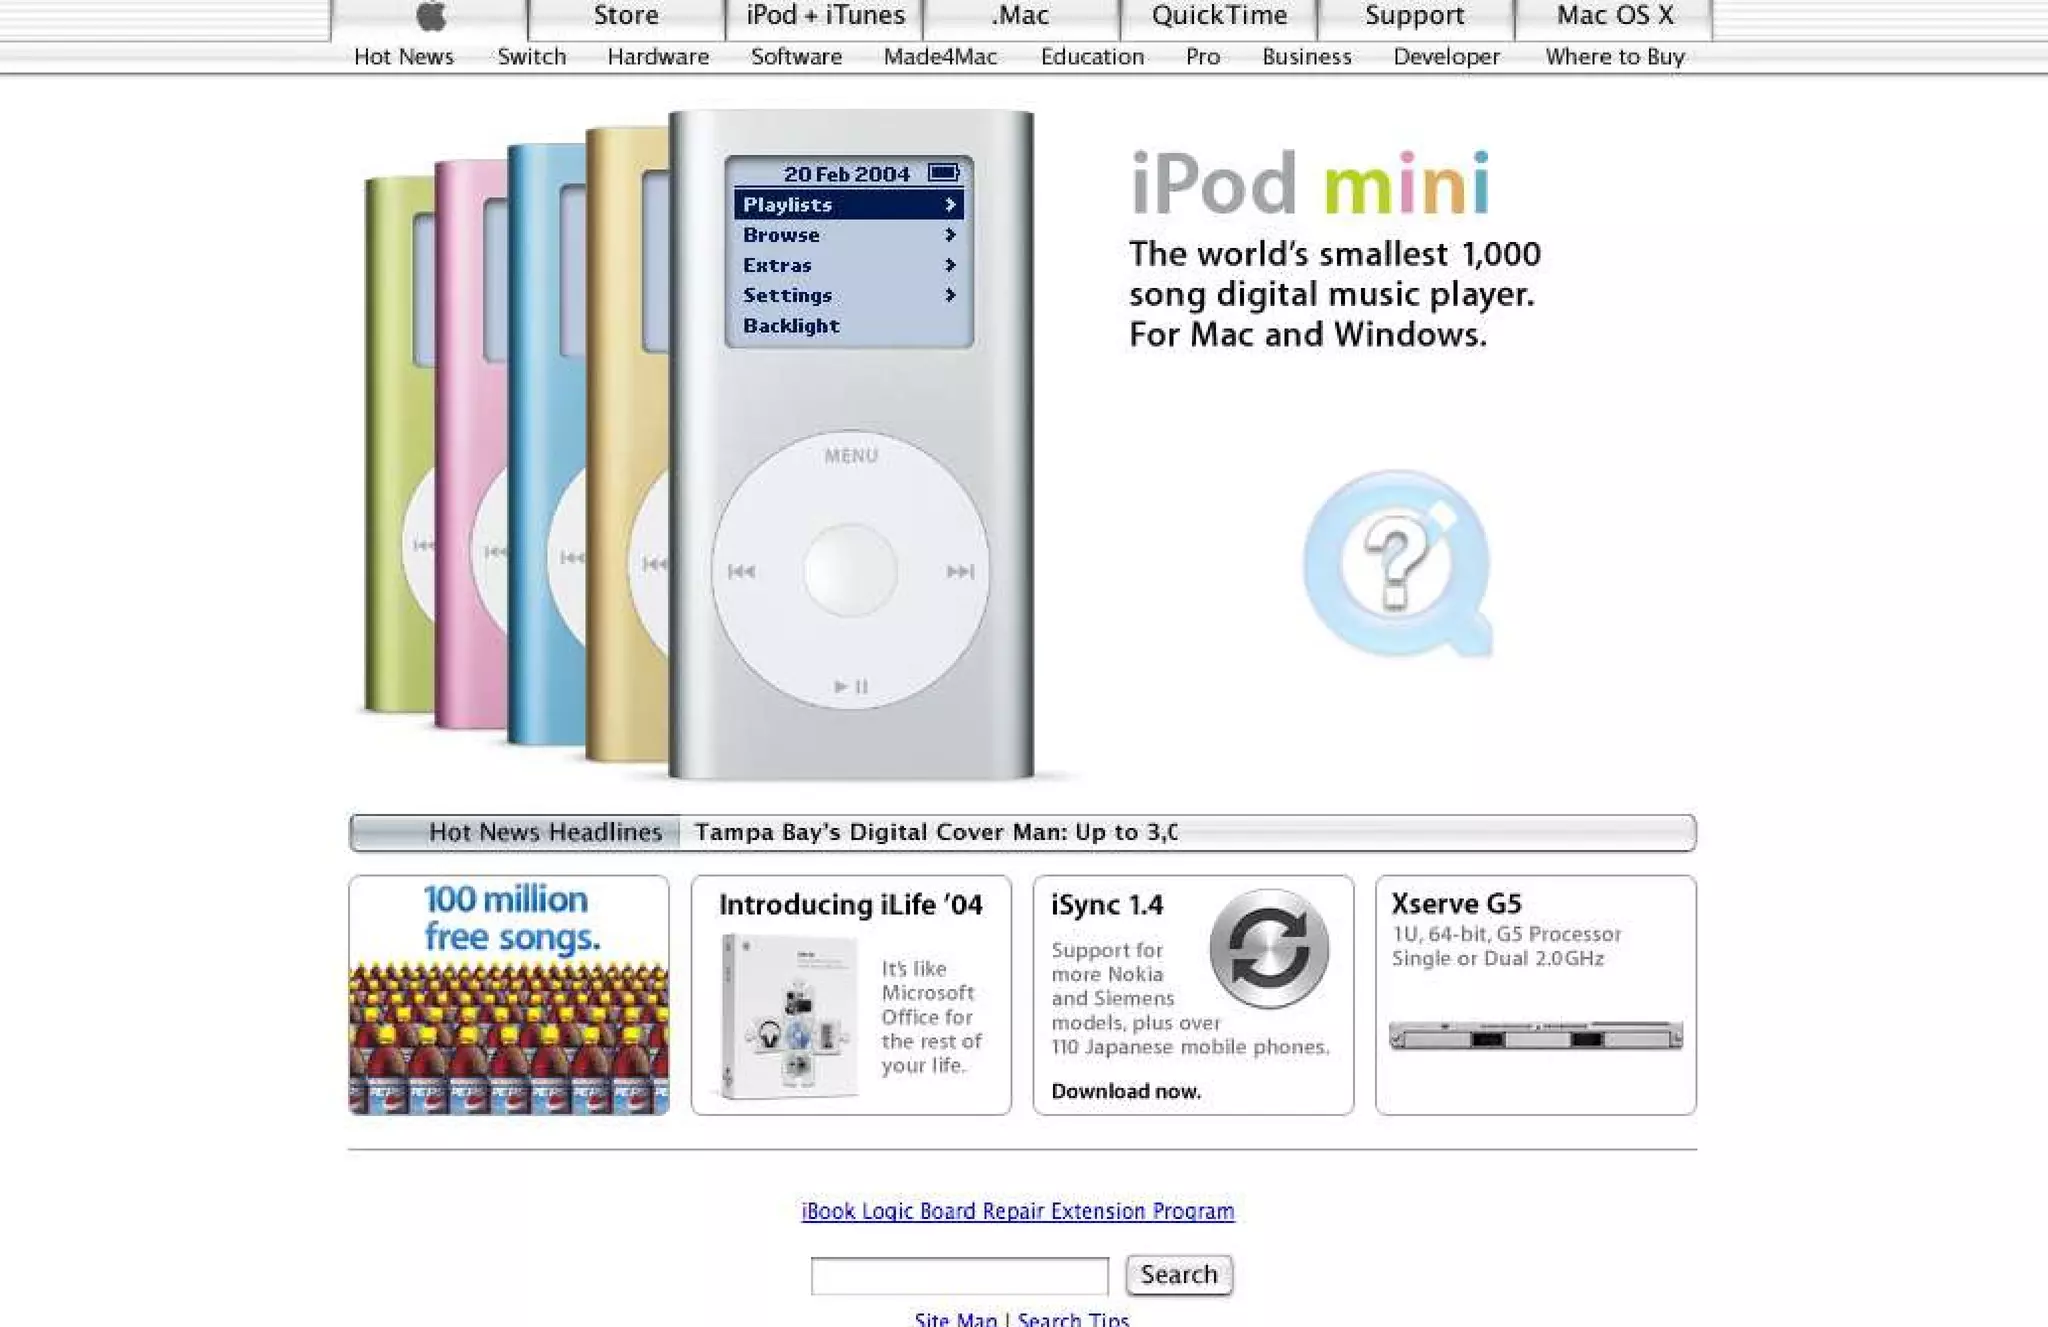Click the silver iPod mini image

[x=851, y=445]
